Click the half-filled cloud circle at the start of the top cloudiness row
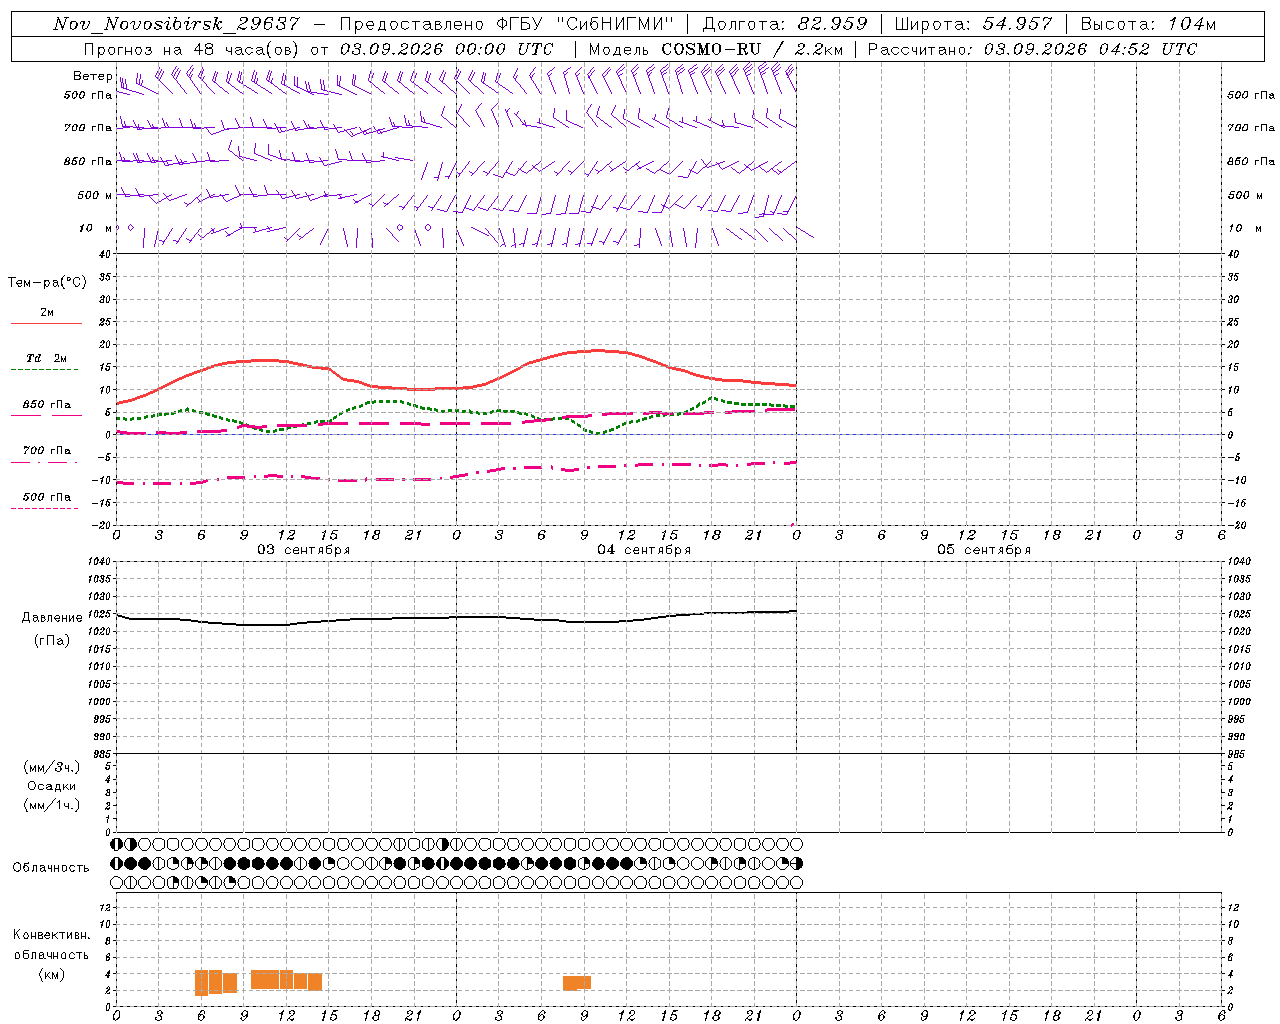 click(117, 845)
